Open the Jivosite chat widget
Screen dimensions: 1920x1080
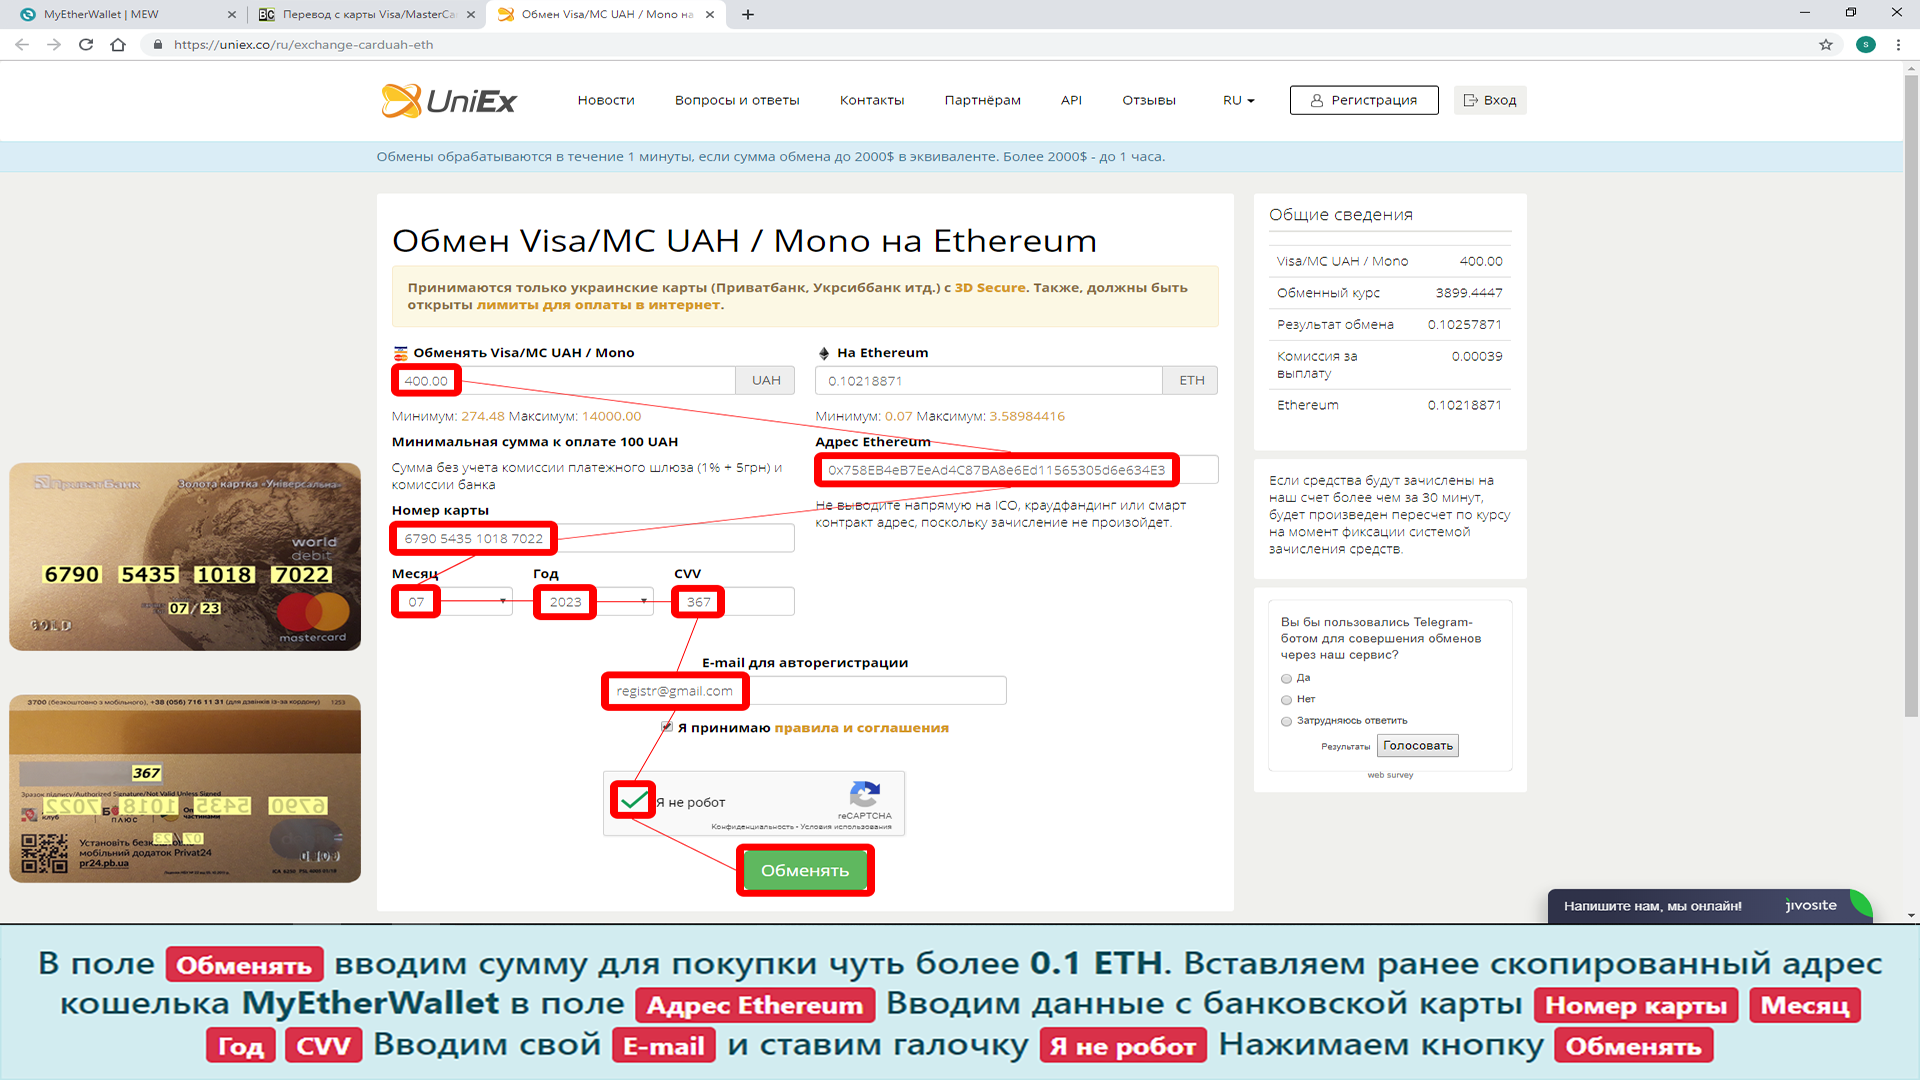point(1709,906)
